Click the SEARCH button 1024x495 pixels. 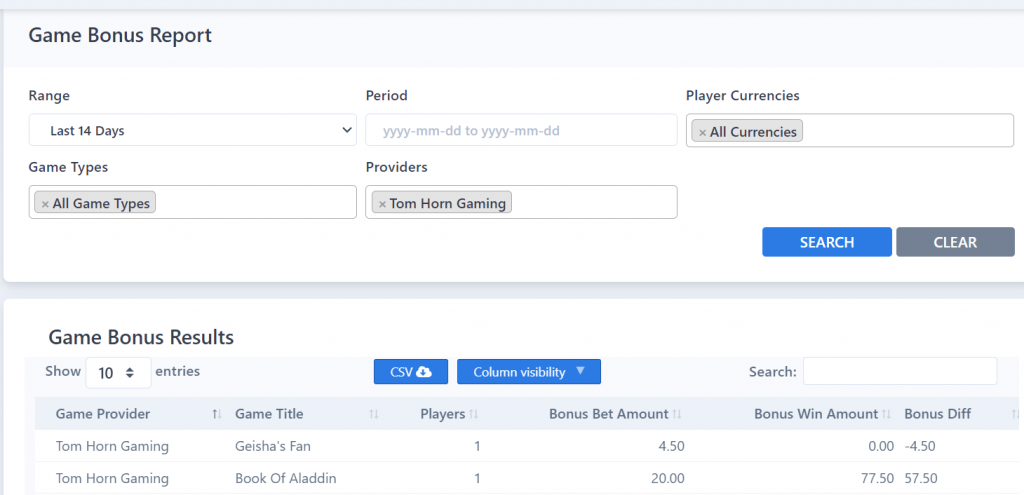click(827, 242)
